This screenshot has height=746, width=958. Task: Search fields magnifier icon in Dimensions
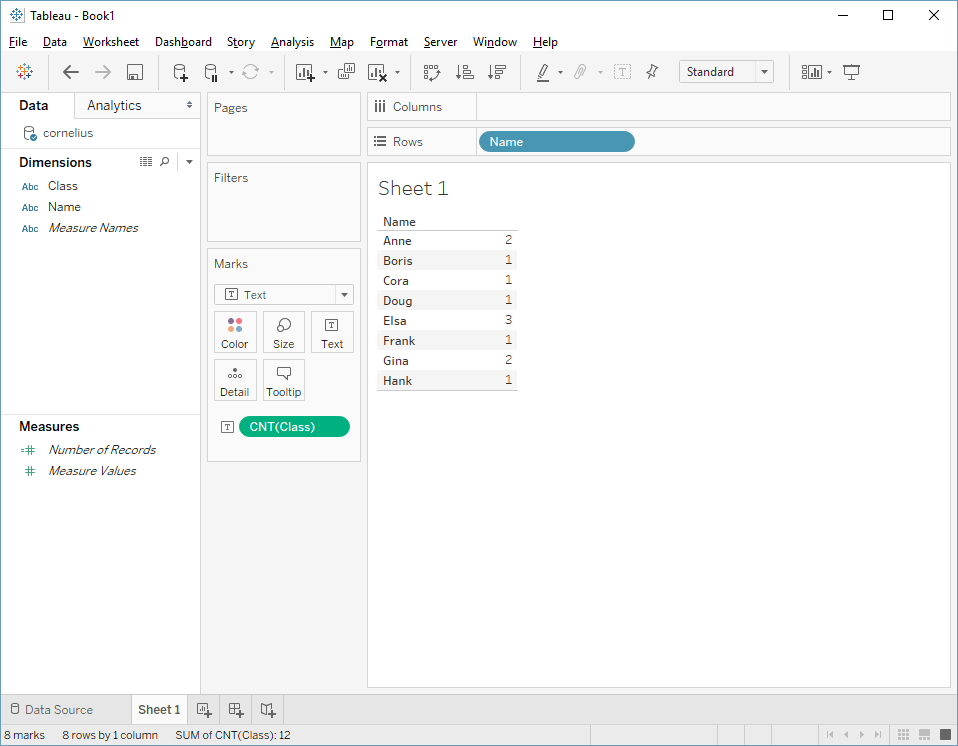tap(164, 162)
